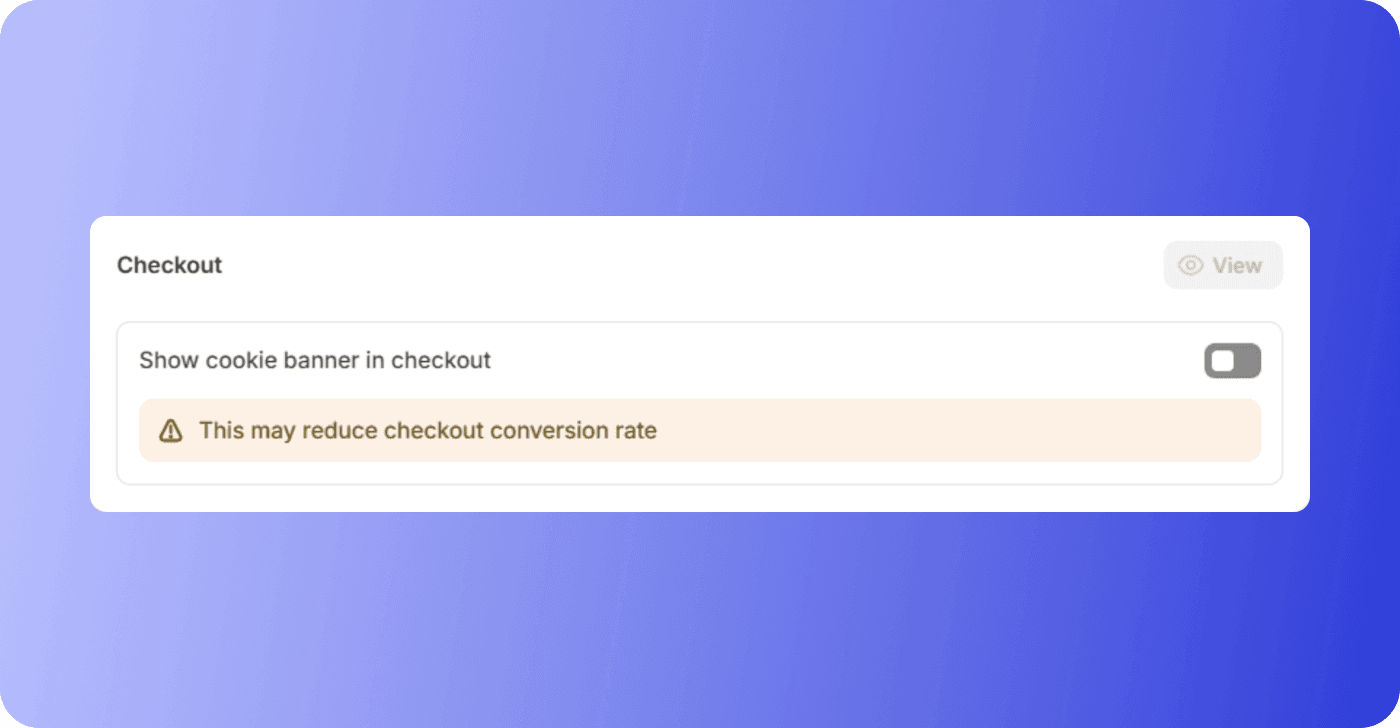The width and height of the screenshot is (1400, 728).
Task: Click the checkout conversion rate warning
Action: point(428,430)
